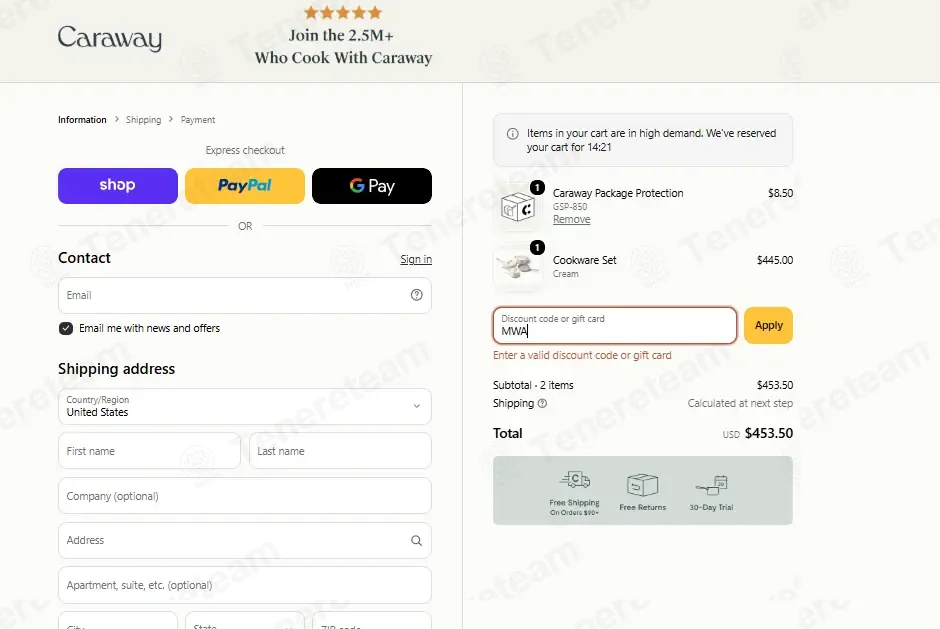This screenshot has width=940, height=629.
Task: Click the 'Shipping address' heading
Action: 116,369
